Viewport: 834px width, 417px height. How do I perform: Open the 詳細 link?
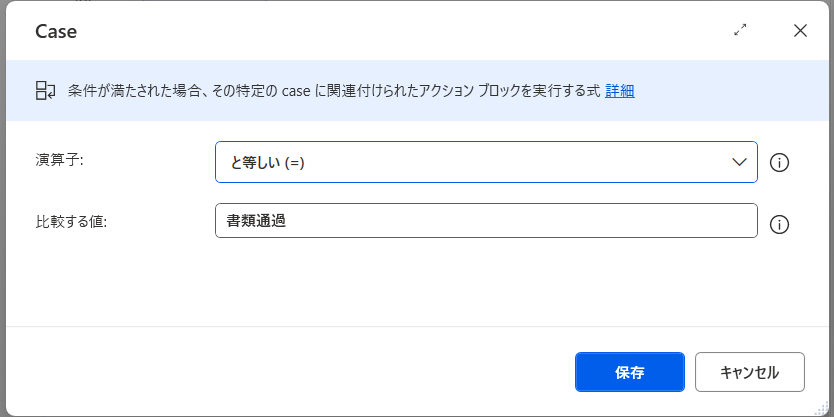click(x=620, y=91)
